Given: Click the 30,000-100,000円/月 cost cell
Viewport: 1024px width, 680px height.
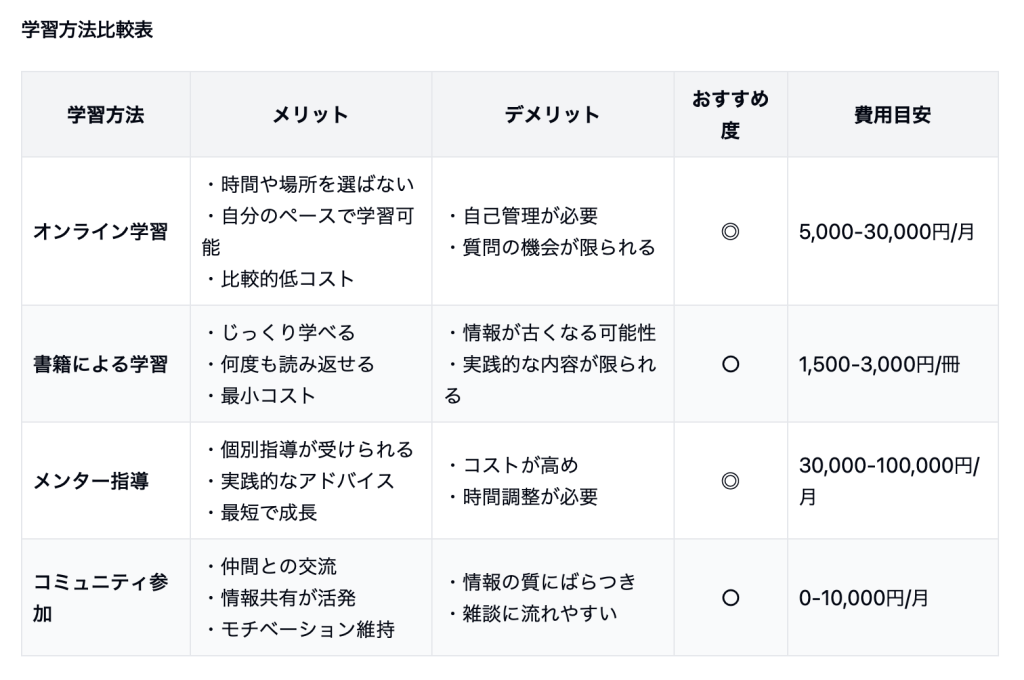Looking at the screenshot, I should click(889, 481).
